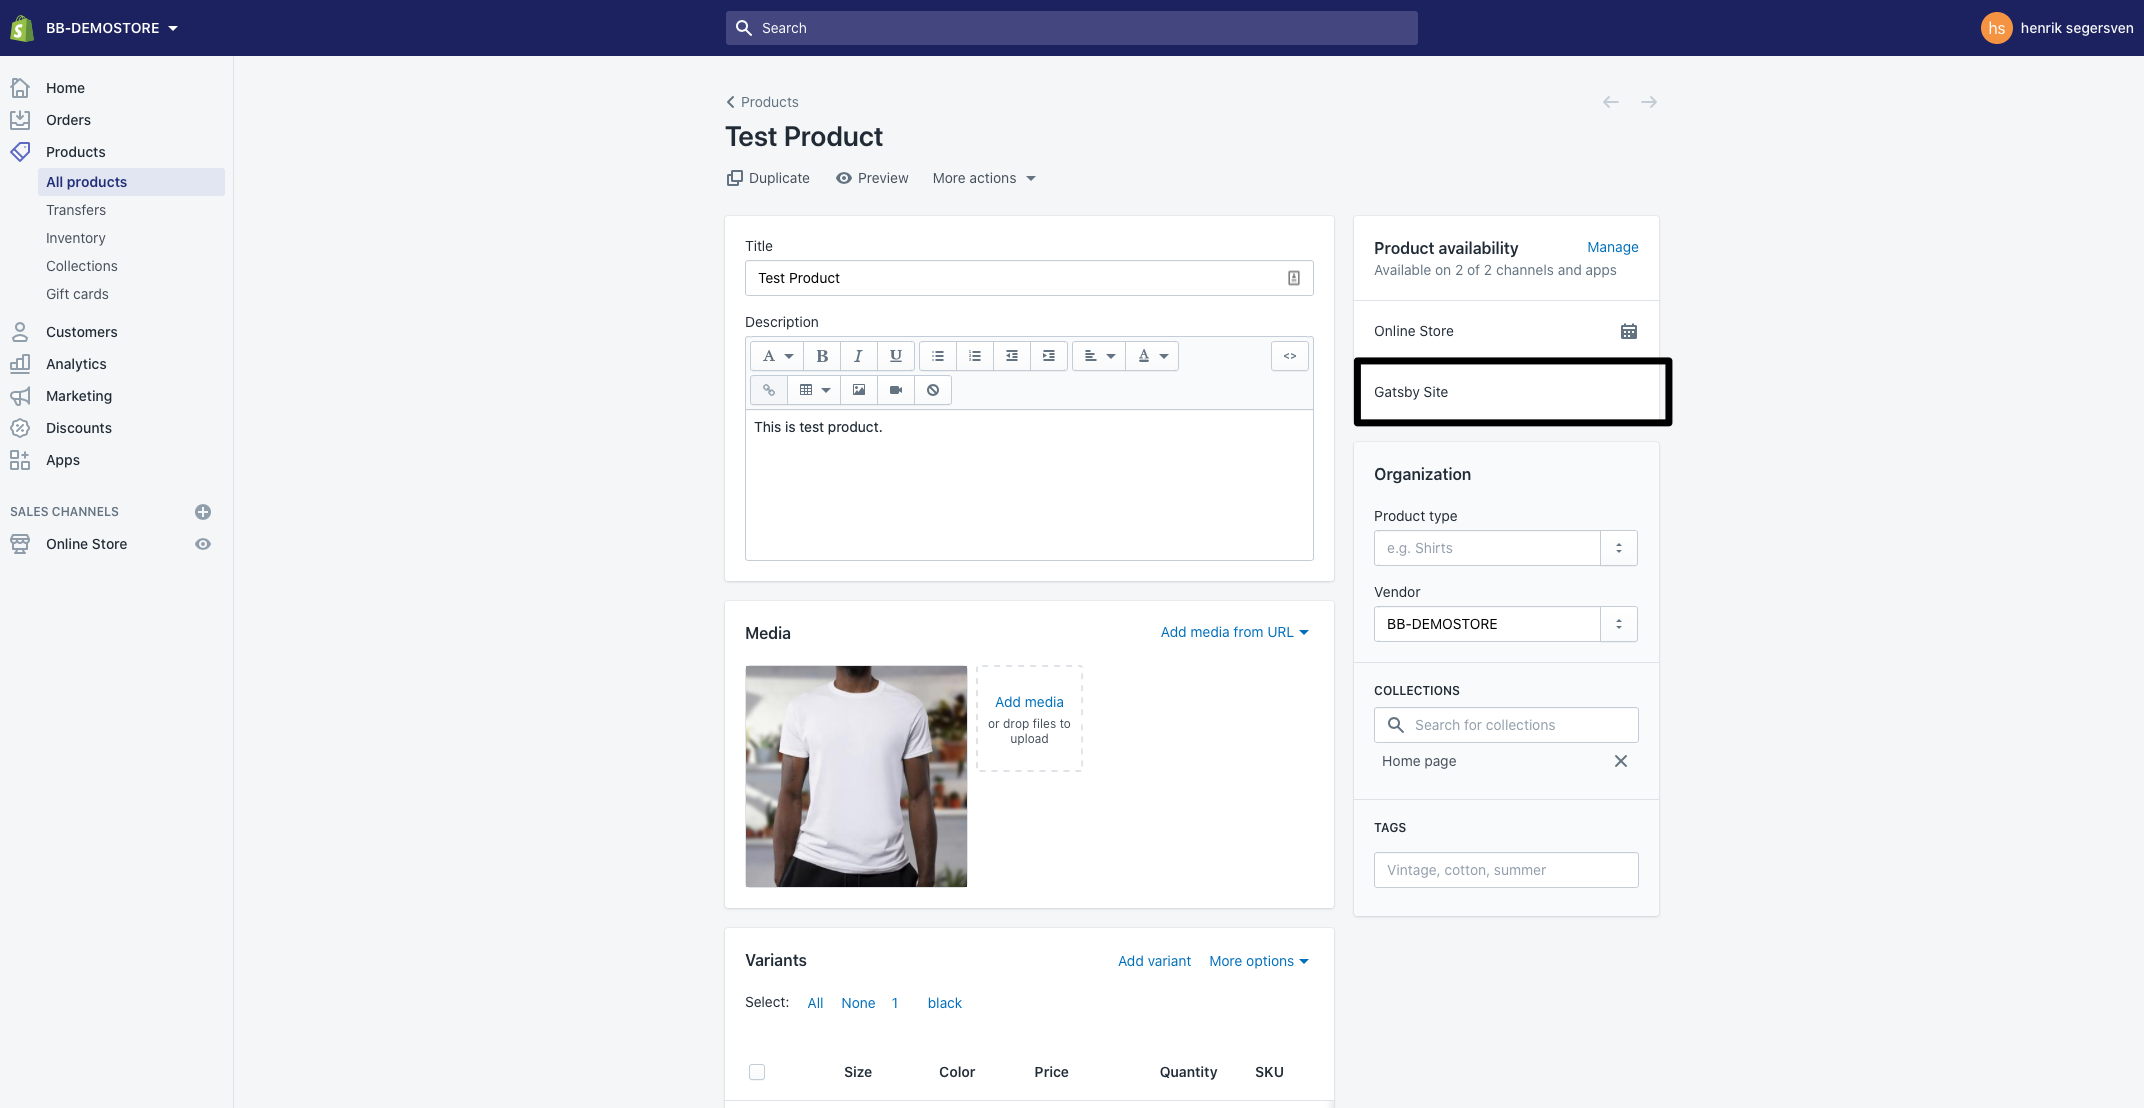The image size is (2144, 1108).
Task: Click the add sales channel plus icon
Action: point(203,512)
